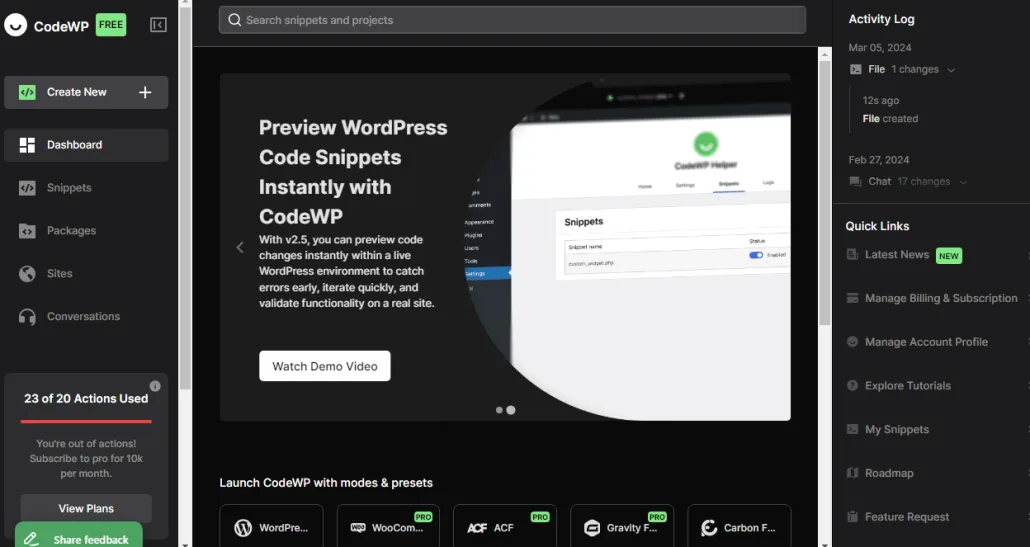Click the Feature Request clipboard icon

point(853,517)
